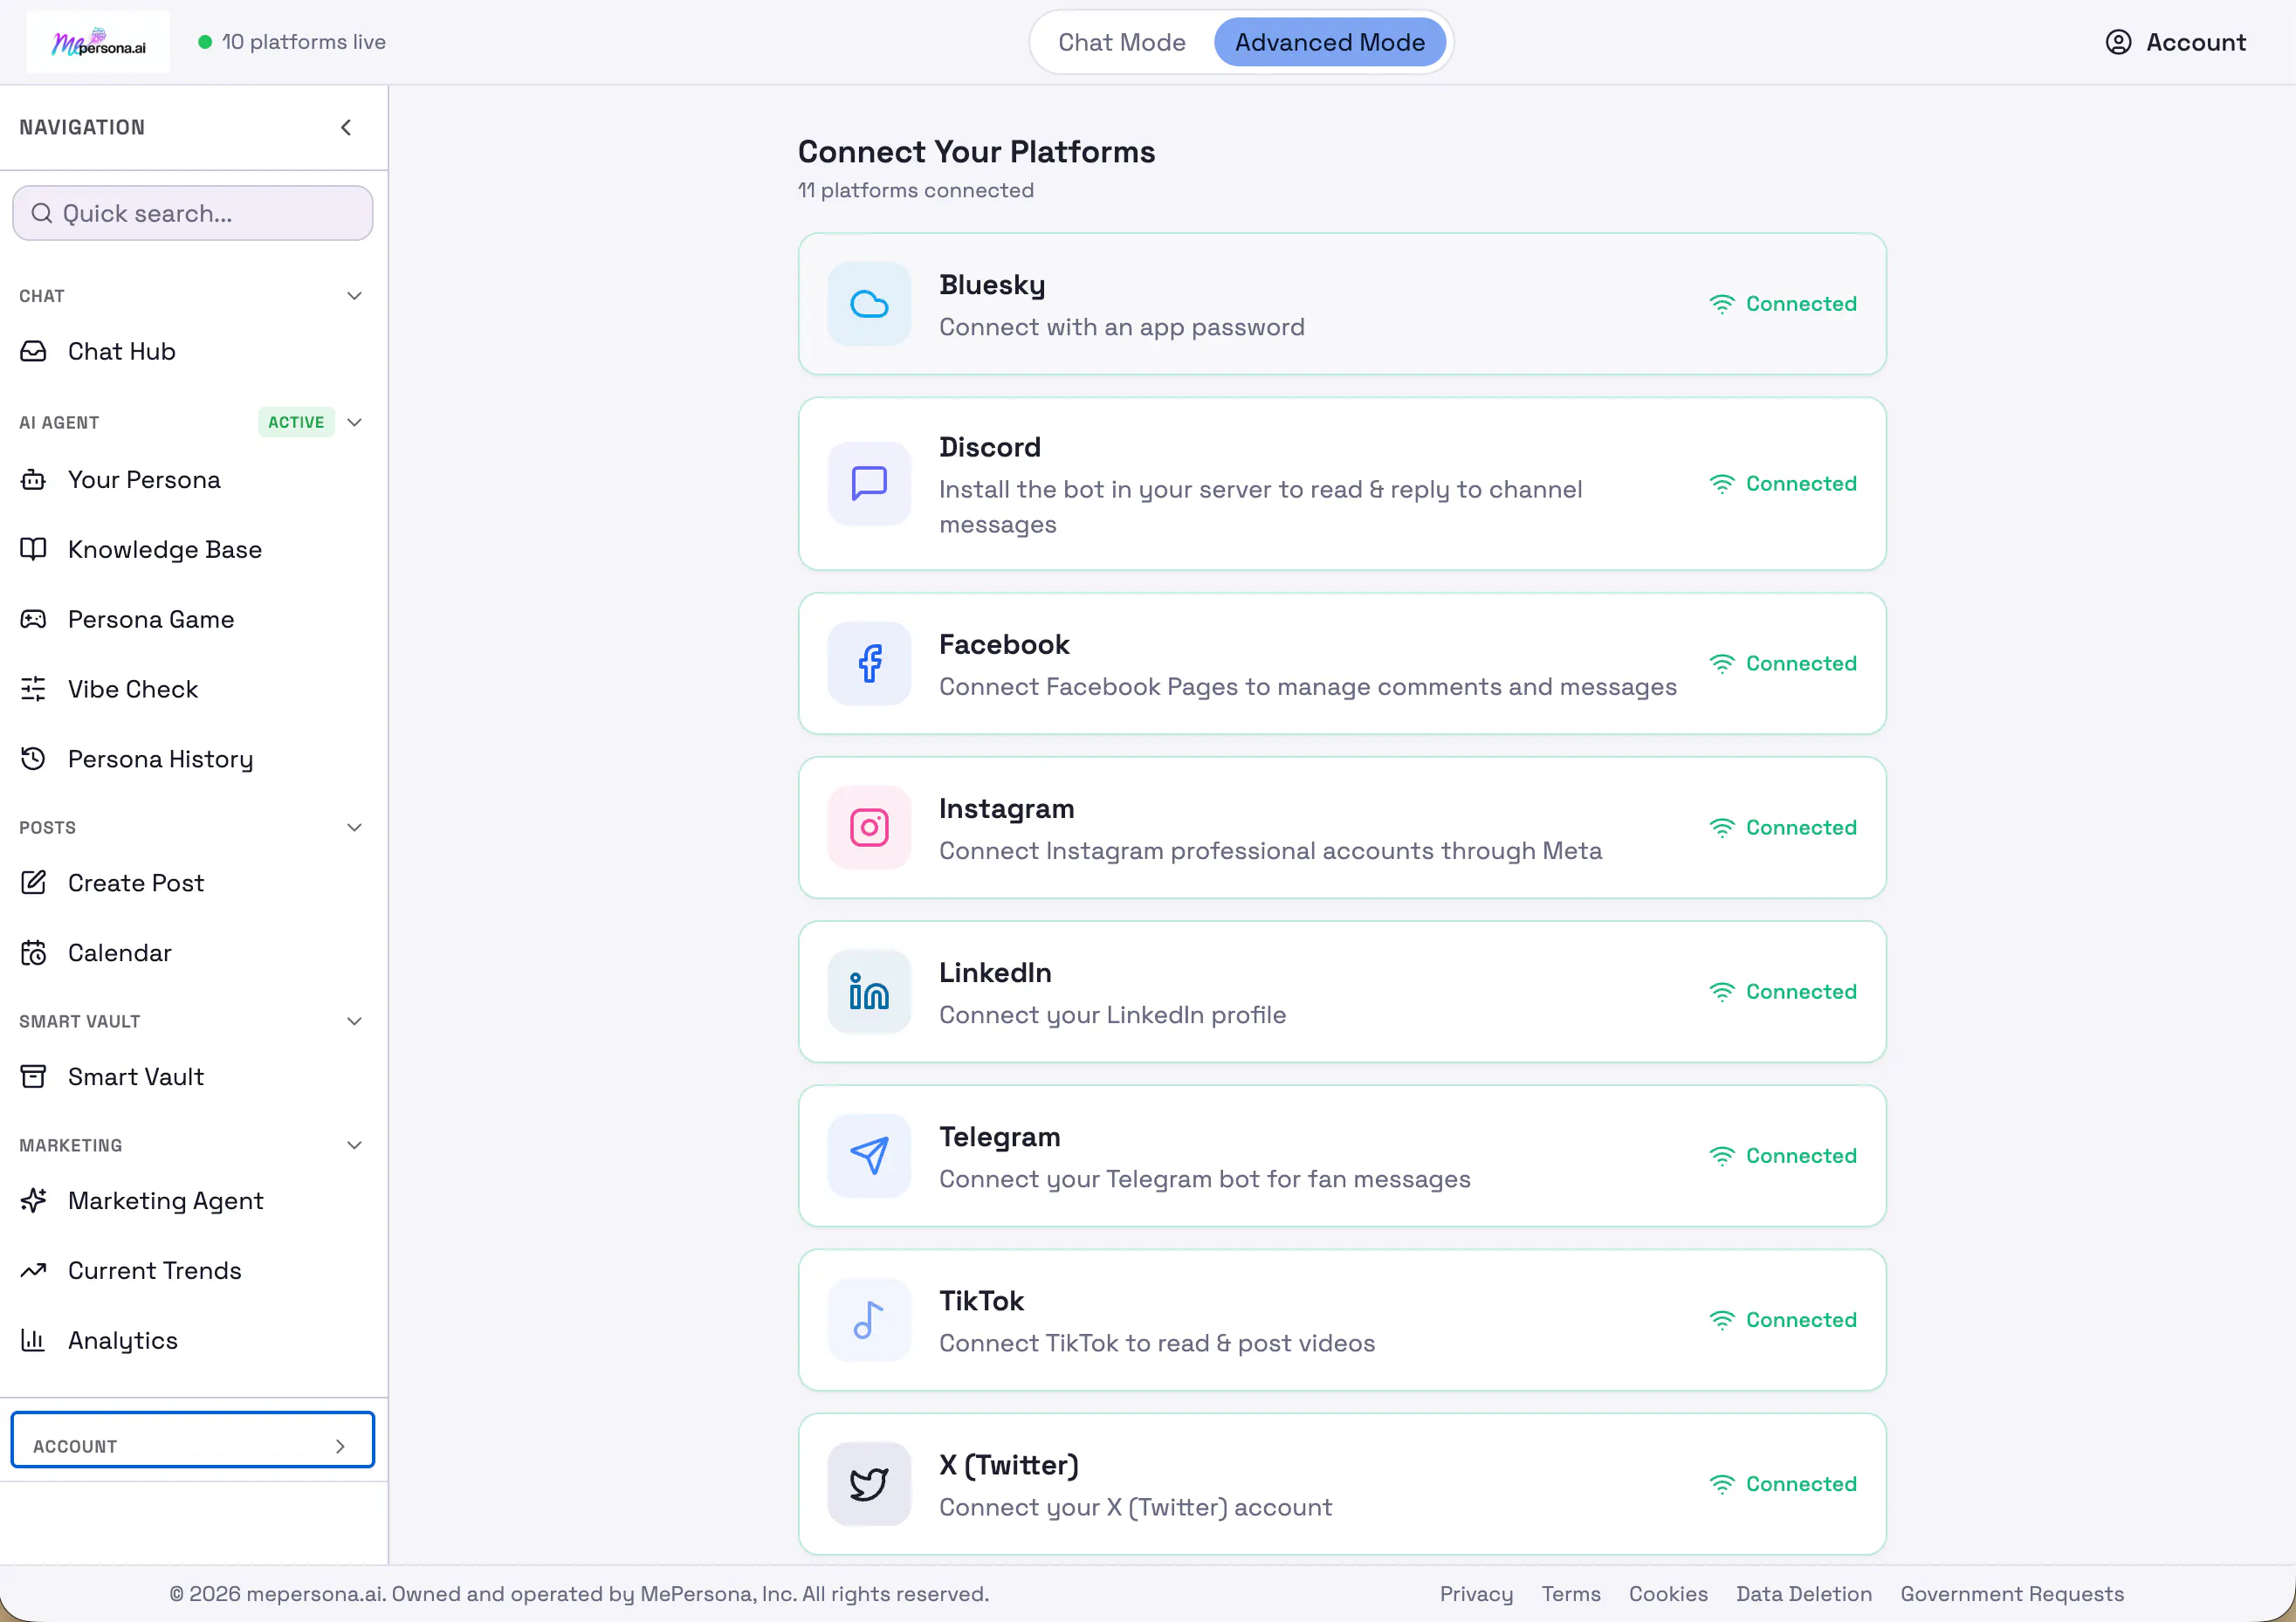This screenshot has width=2296, height=1622.
Task: Open Create Post
Action: (193, 883)
